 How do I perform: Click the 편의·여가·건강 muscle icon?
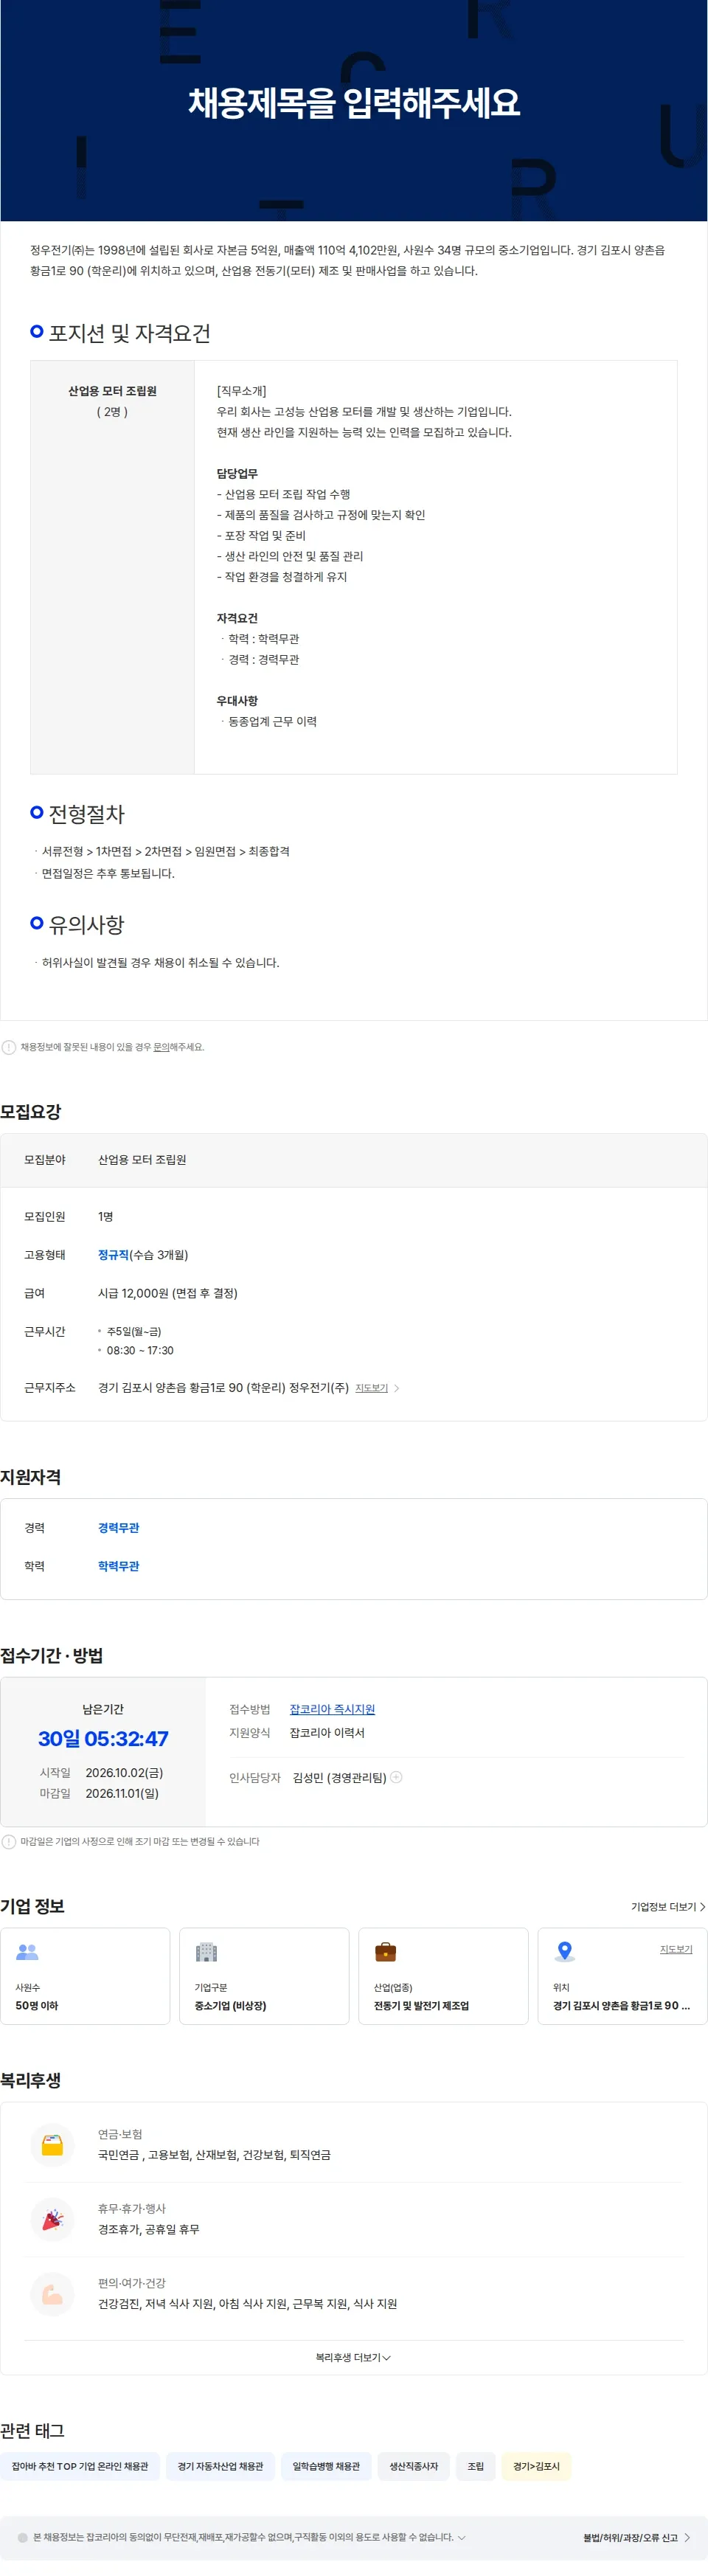coord(52,2293)
